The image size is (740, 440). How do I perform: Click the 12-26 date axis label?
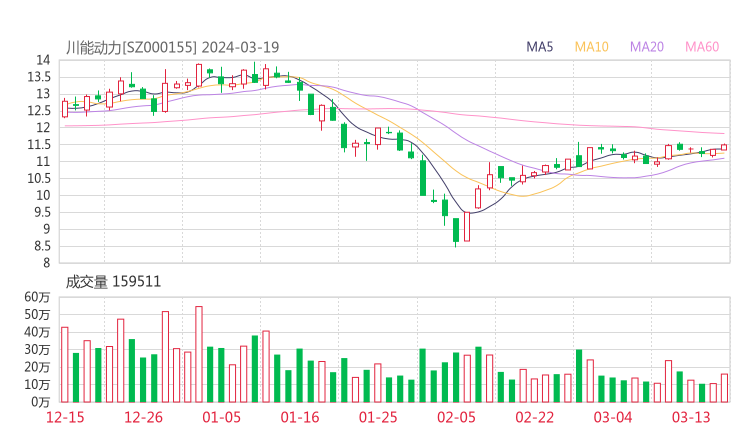(143, 417)
